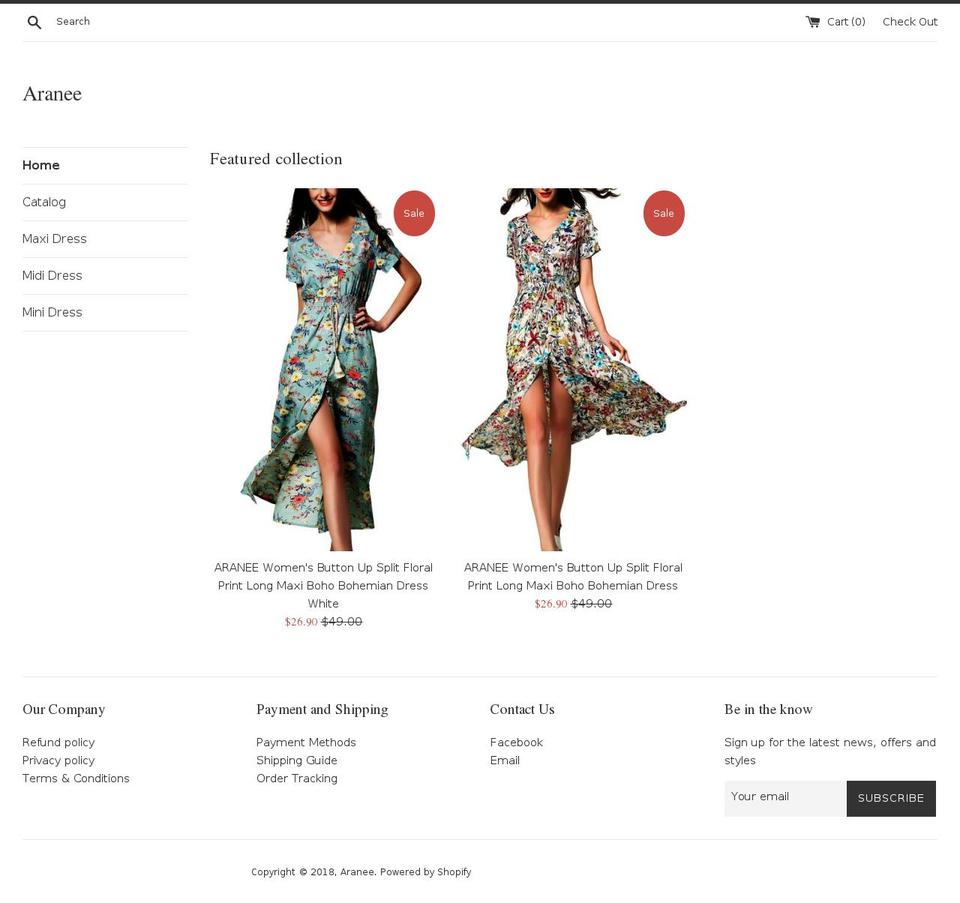Image resolution: width=960 pixels, height=903 pixels.
Task: Select Home in the sidebar menu
Action: pyautogui.click(x=40, y=165)
